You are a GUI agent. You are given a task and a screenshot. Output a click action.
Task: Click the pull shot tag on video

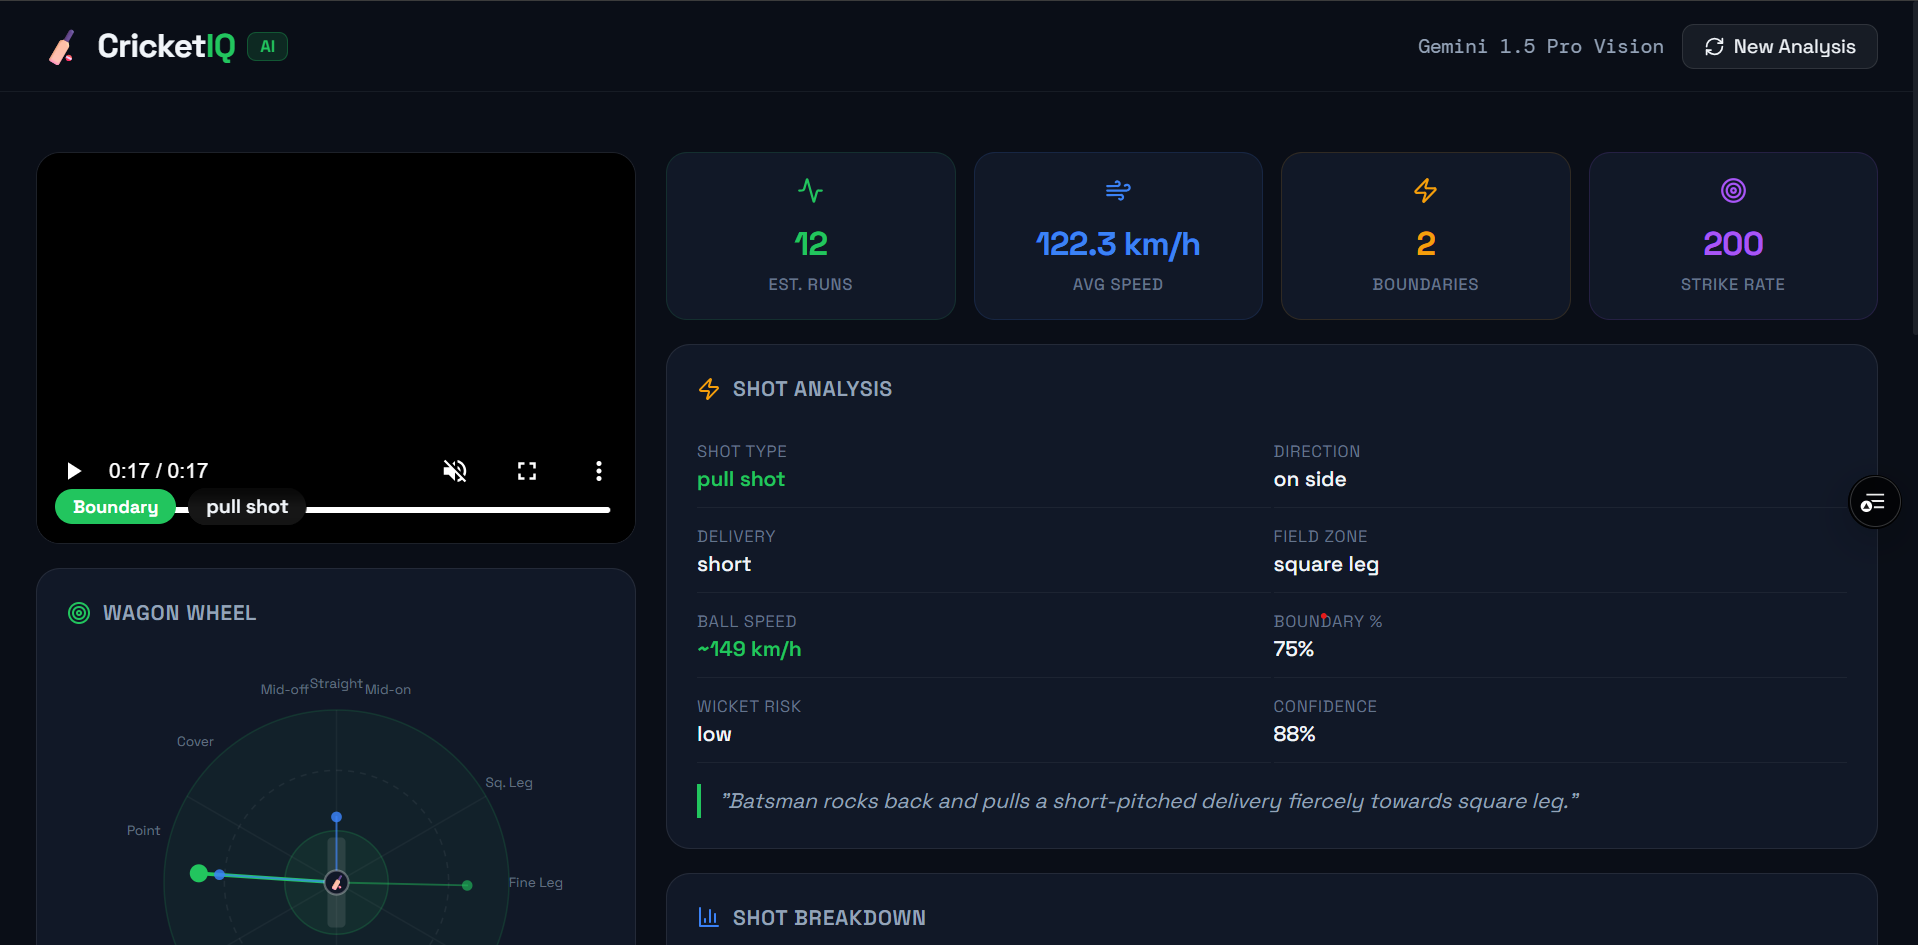247,507
